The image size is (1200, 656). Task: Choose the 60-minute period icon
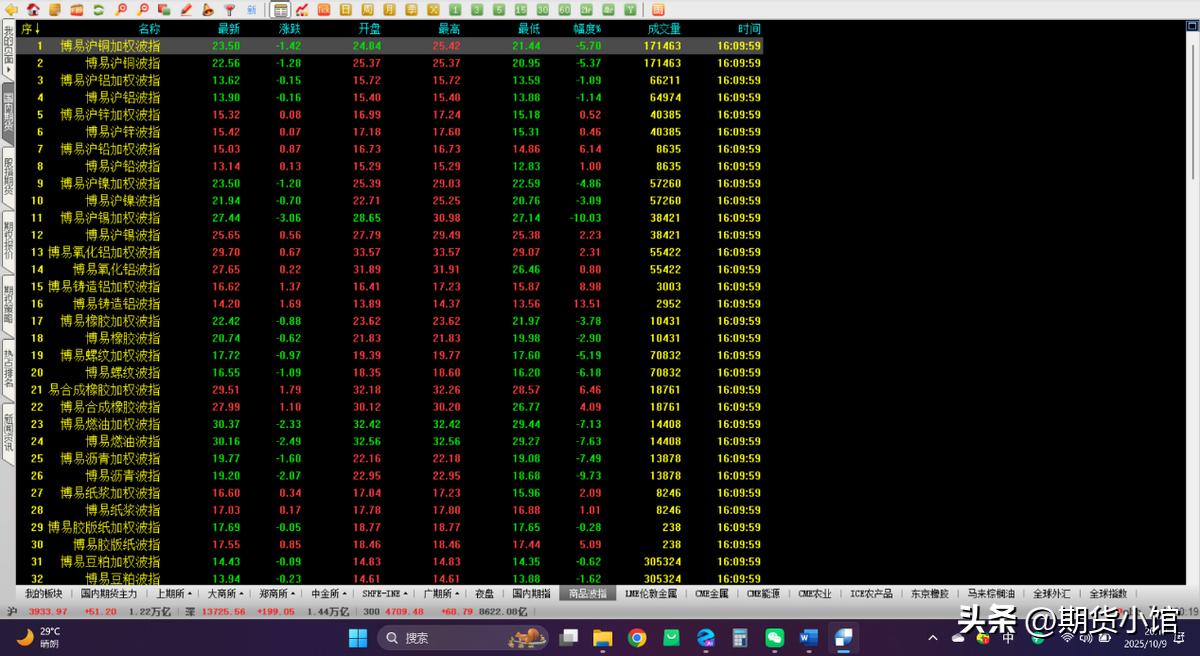(x=565, y=9)
